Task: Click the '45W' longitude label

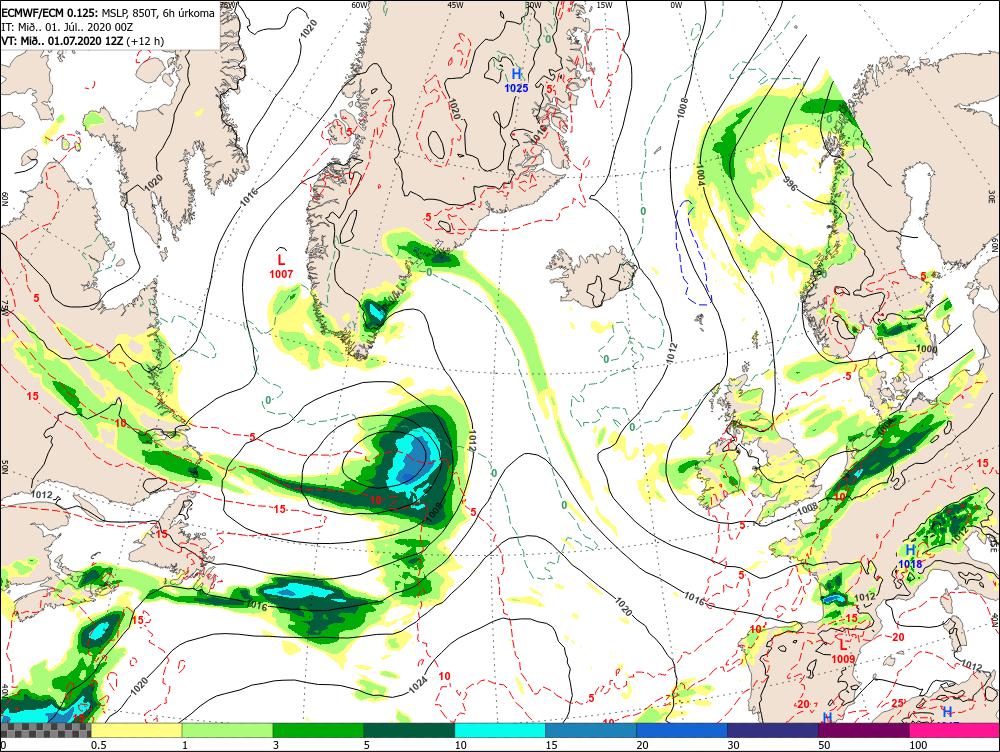Action: click(x=455, y=4)
